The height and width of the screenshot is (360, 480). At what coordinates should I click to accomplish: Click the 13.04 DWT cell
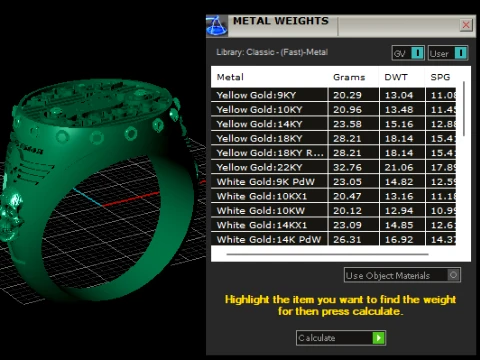click(402, 95)
